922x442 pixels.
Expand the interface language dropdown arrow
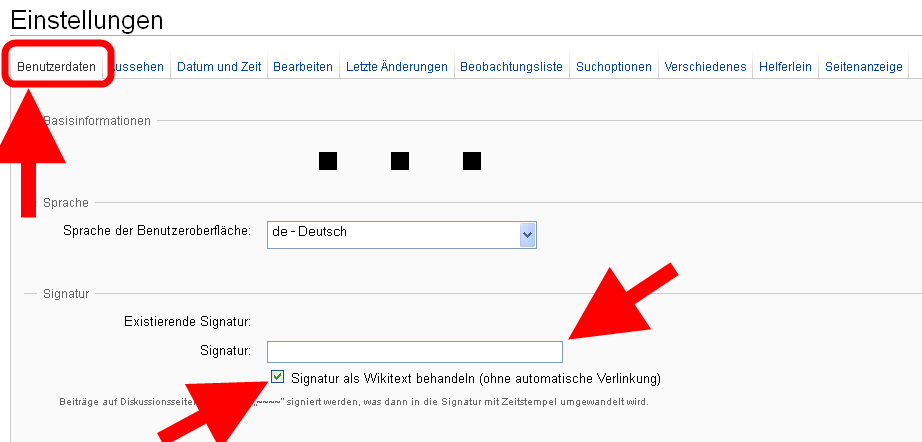(528, 233)
